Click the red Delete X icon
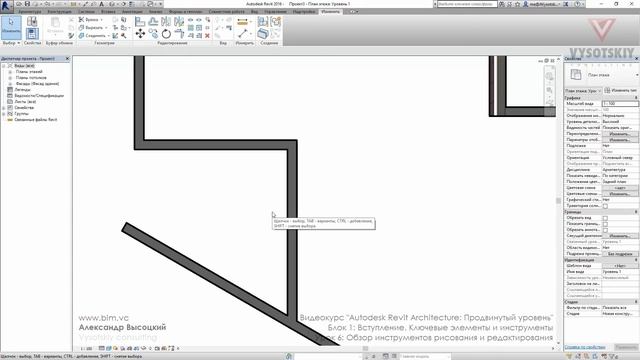Viewport: 640px width, 360px height. pos(207,36)
